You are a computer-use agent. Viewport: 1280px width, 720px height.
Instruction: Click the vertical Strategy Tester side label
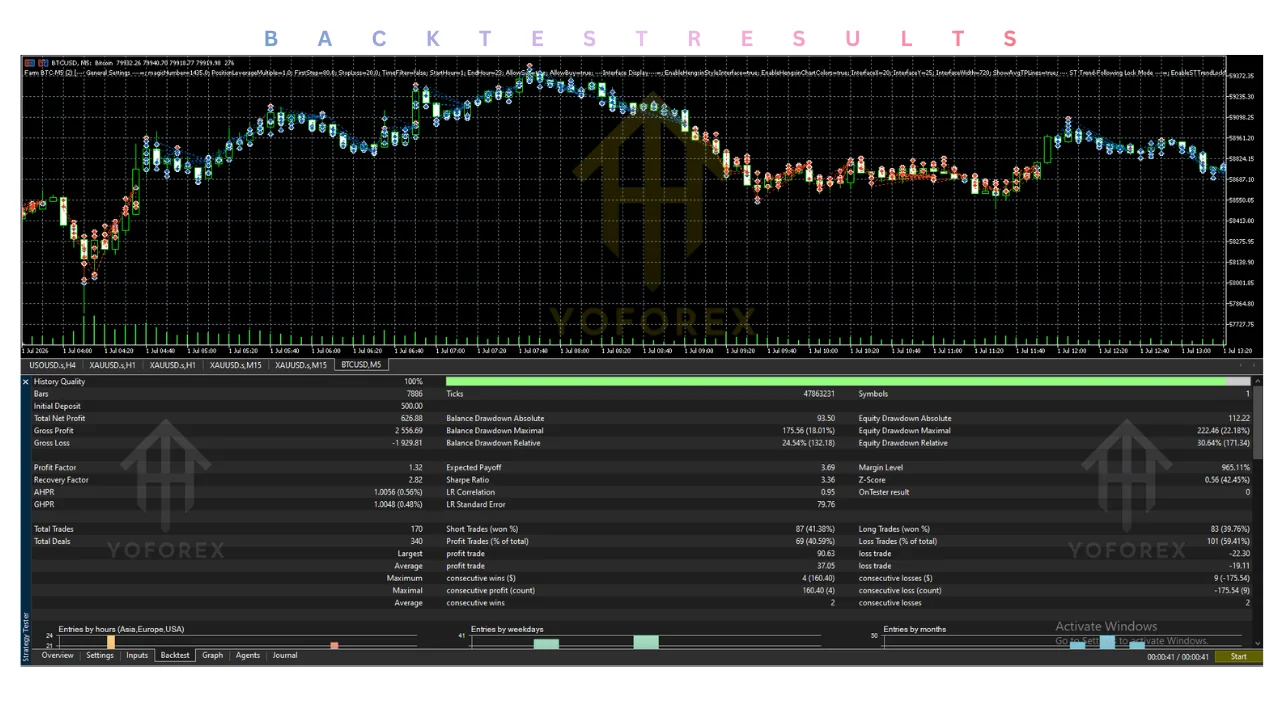pos(26,639)
